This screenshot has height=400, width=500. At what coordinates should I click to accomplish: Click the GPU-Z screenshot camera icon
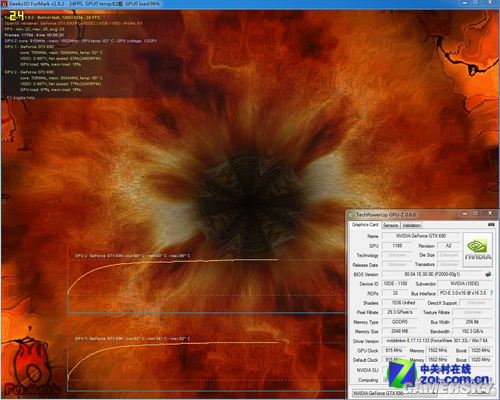tap(491, 224)
